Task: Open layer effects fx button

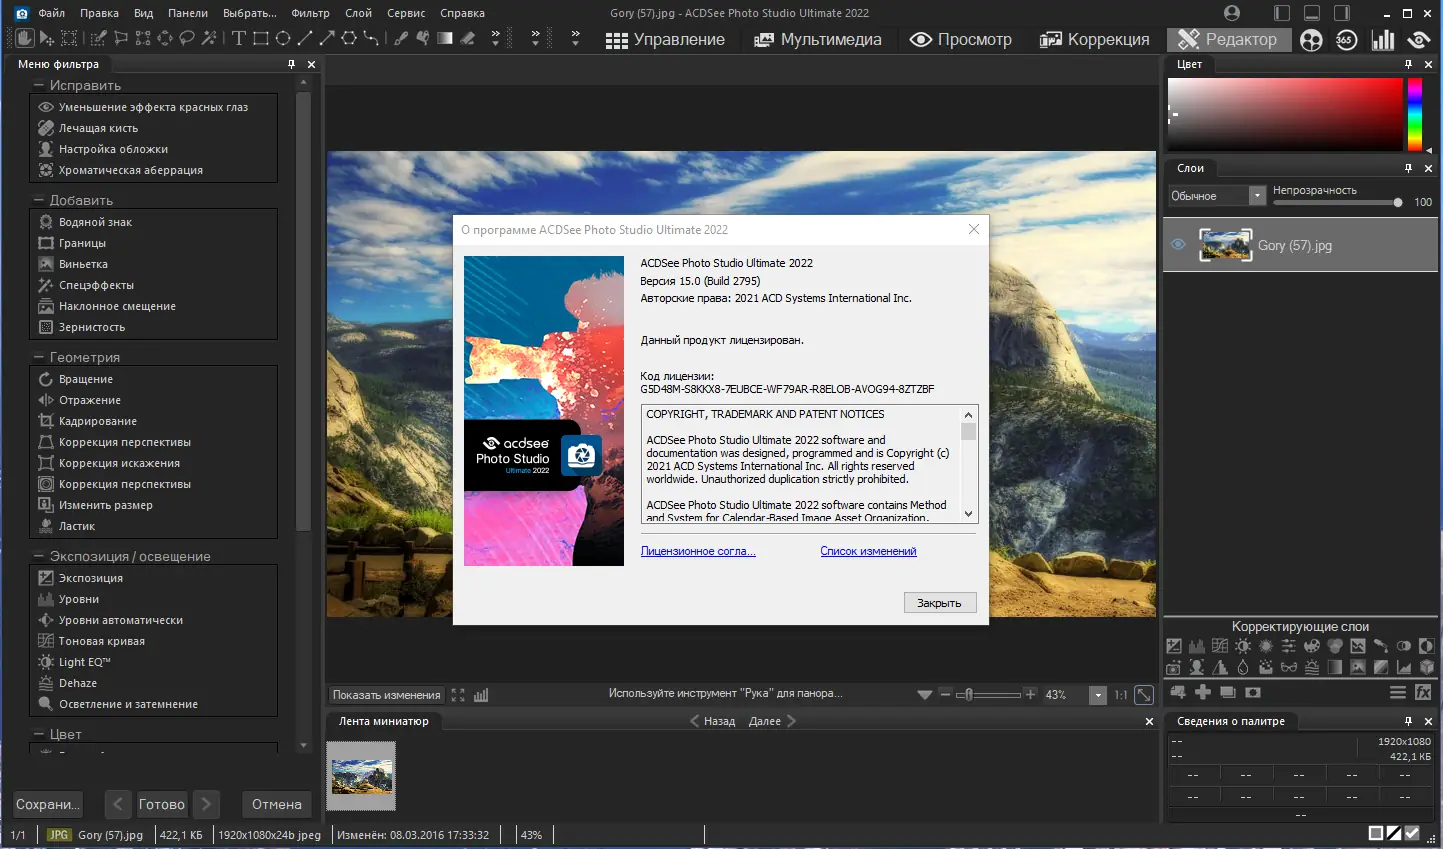Action: [1423, 692]
